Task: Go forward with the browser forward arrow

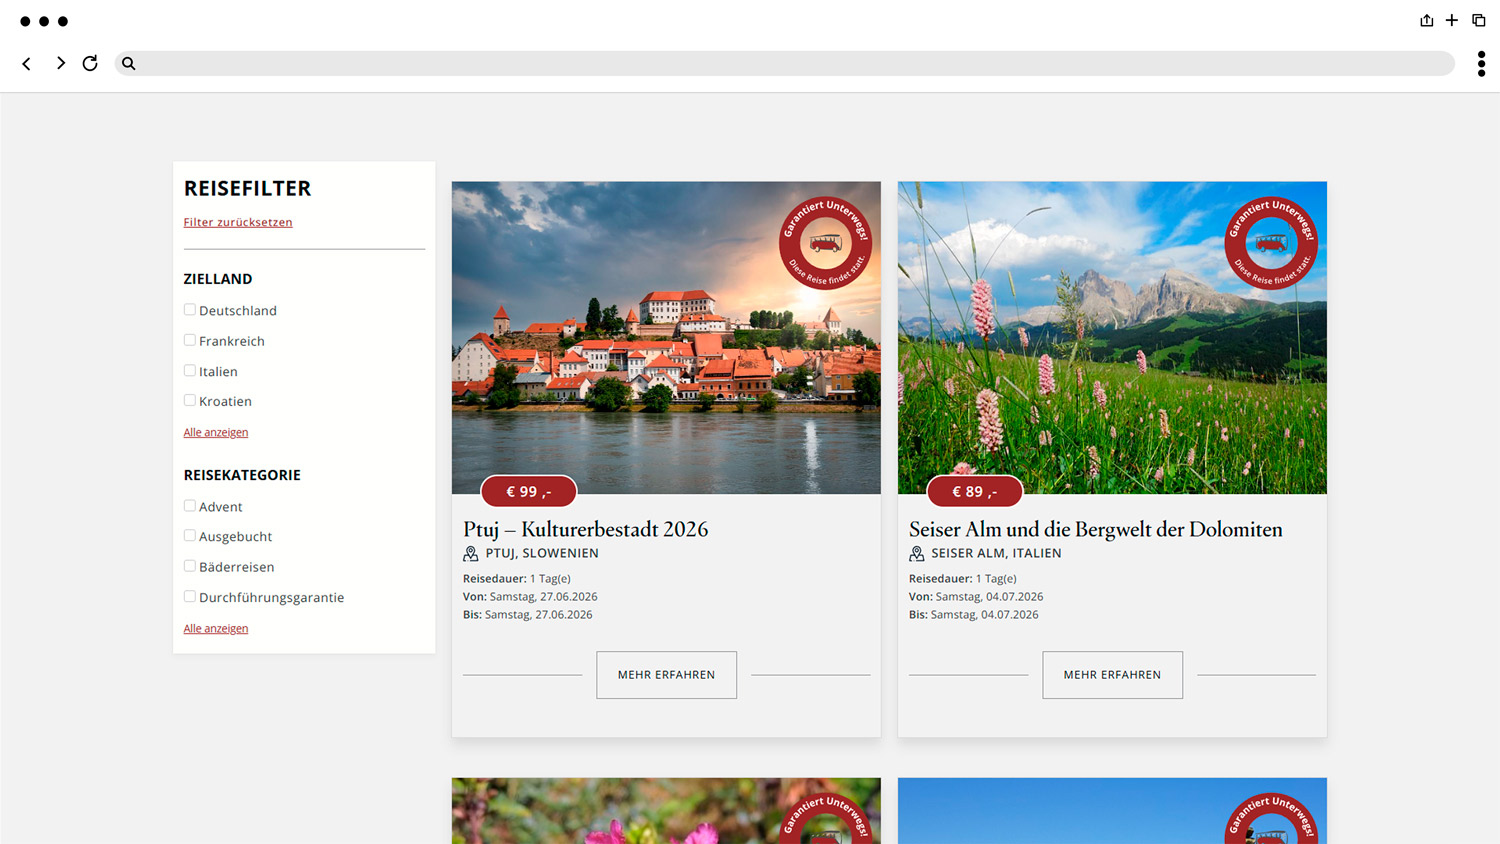Action: [60, 63]
